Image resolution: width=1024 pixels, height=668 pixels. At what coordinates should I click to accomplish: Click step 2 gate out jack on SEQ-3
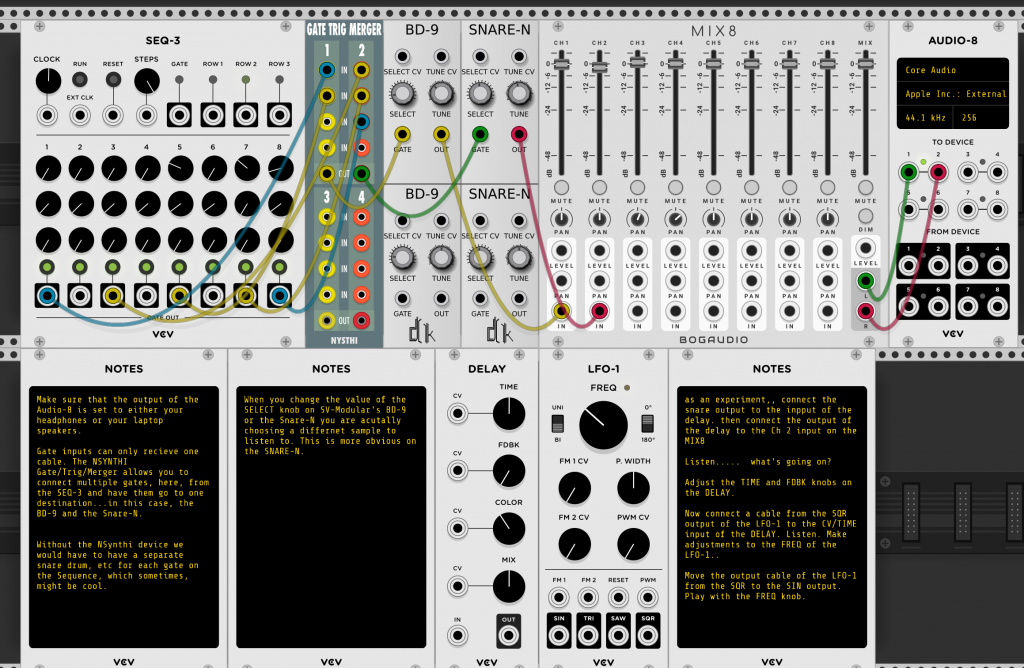(80, 296)
